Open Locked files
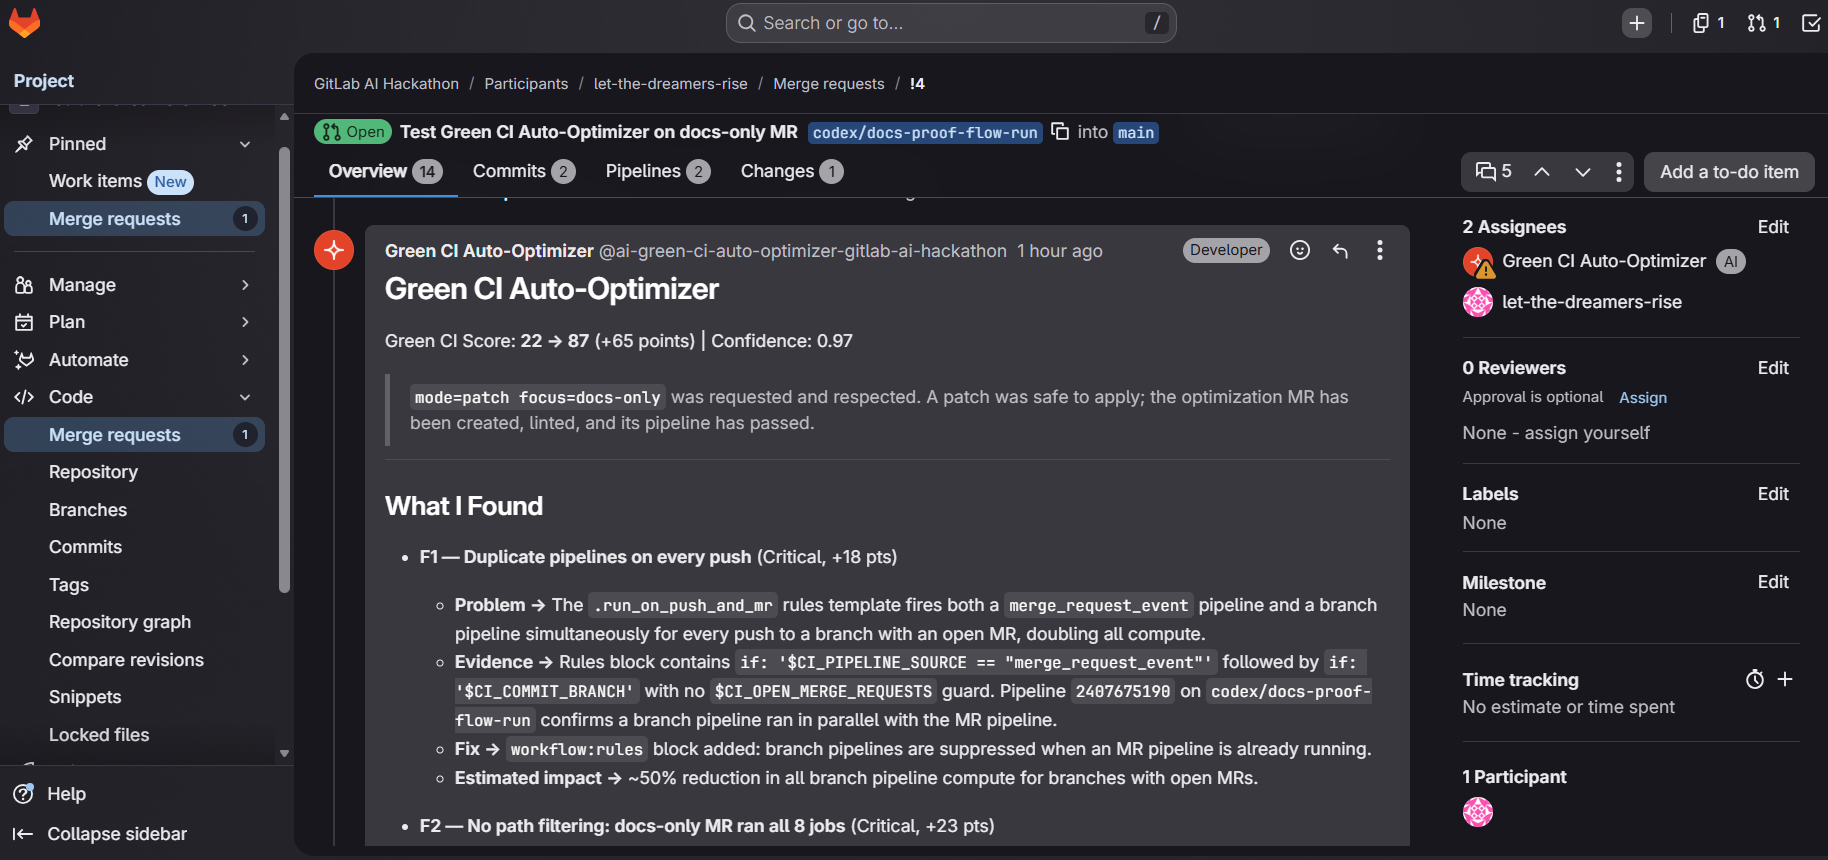The width and height of the screenshot is (1828, 860). (x=135, y=735)
